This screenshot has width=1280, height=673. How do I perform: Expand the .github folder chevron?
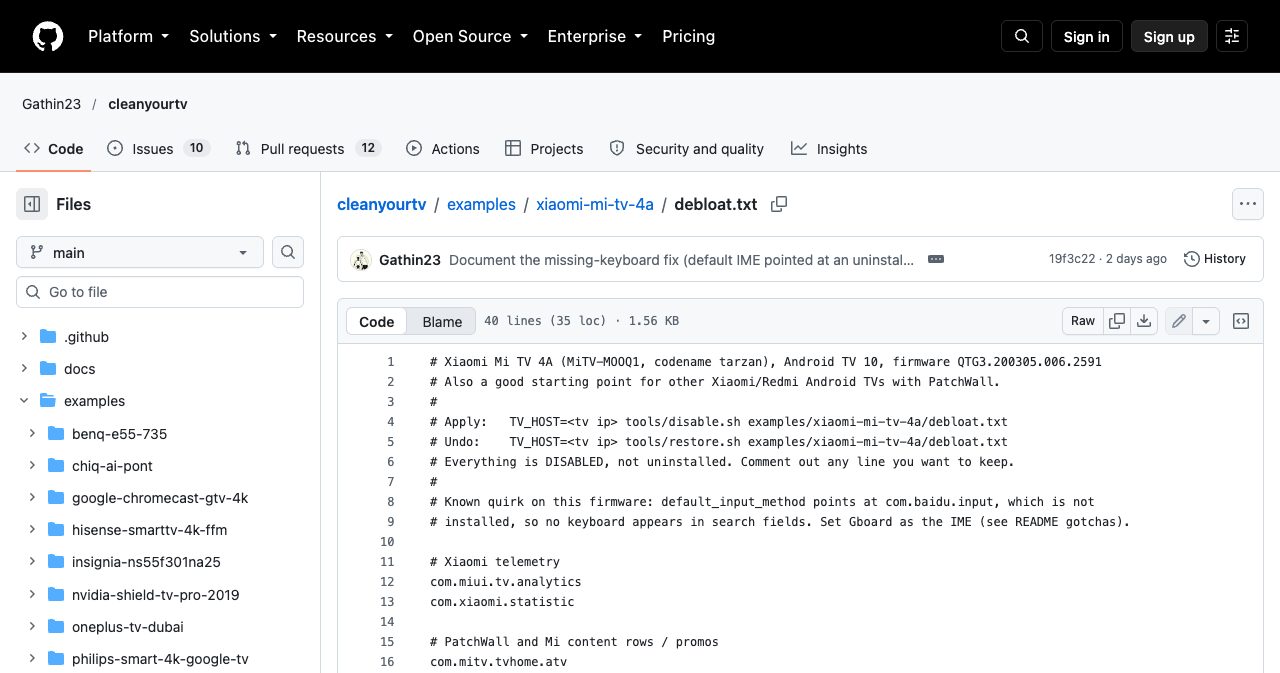pos(24,337)
